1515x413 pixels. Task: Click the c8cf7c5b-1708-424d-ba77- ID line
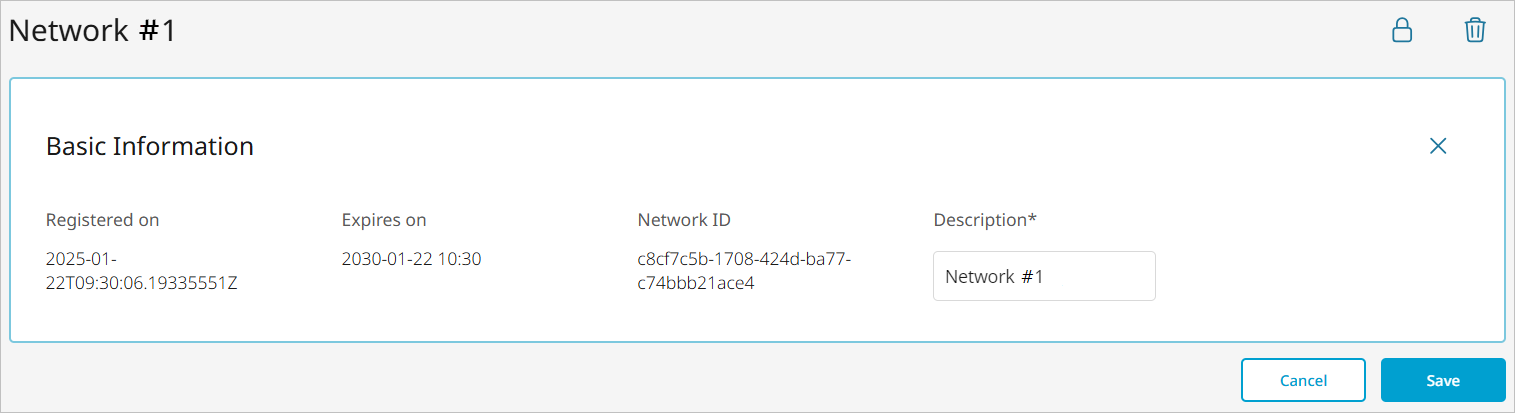[x=744, y=259]
